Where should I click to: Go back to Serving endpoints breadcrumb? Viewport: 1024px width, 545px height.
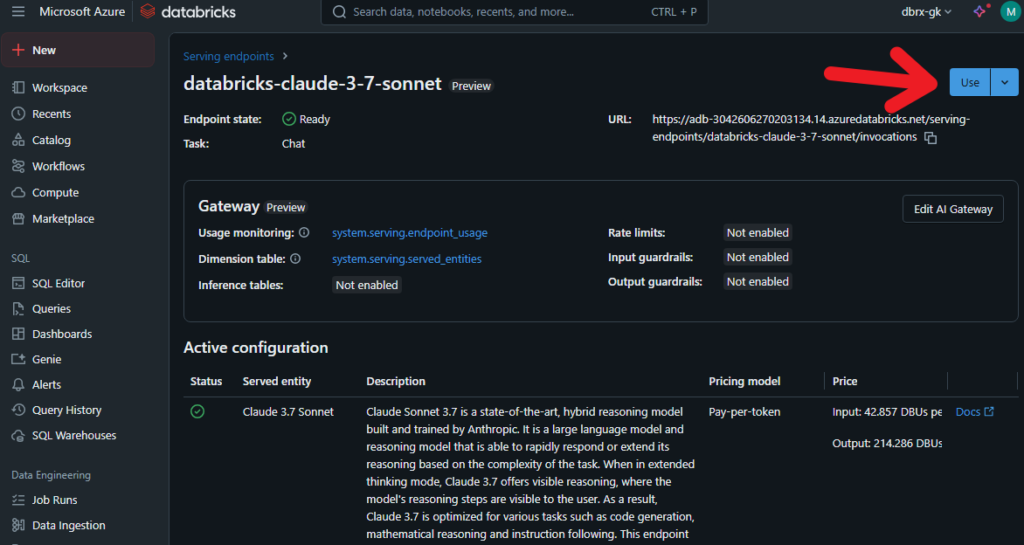(229, 56)
